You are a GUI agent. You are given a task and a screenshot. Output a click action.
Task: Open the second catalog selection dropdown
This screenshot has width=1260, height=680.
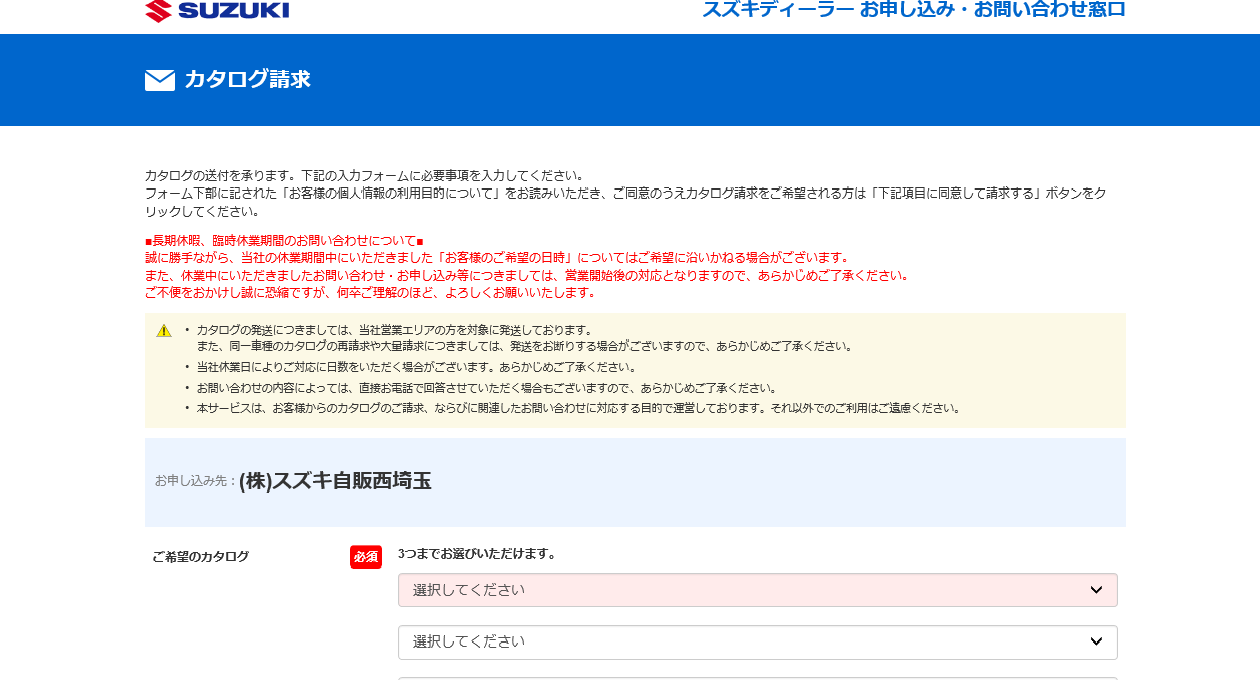758,642
